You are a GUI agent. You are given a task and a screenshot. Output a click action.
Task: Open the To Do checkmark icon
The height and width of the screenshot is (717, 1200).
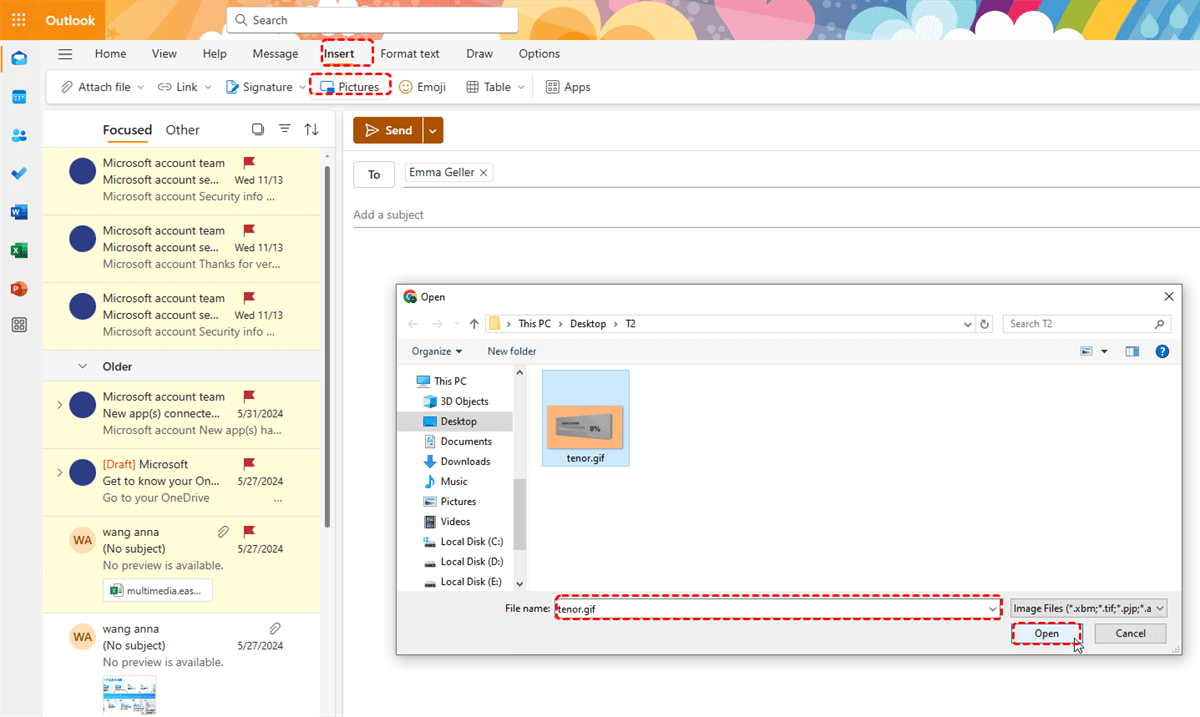pos(19,173)
